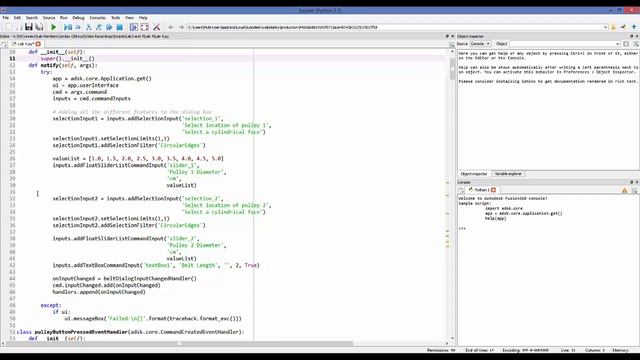Open the Run menu
Image resolution: width=640 pixels, height=360 pixels.
pyautogui.click(x=64, y=18)
